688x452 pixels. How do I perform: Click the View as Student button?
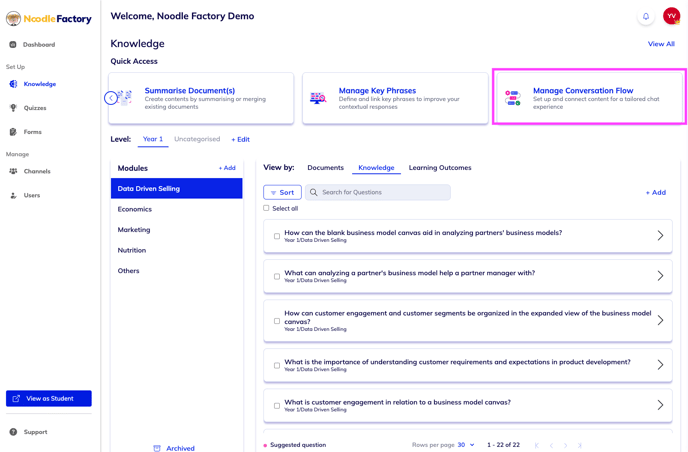pyautogui.click(x=49, y=398)
